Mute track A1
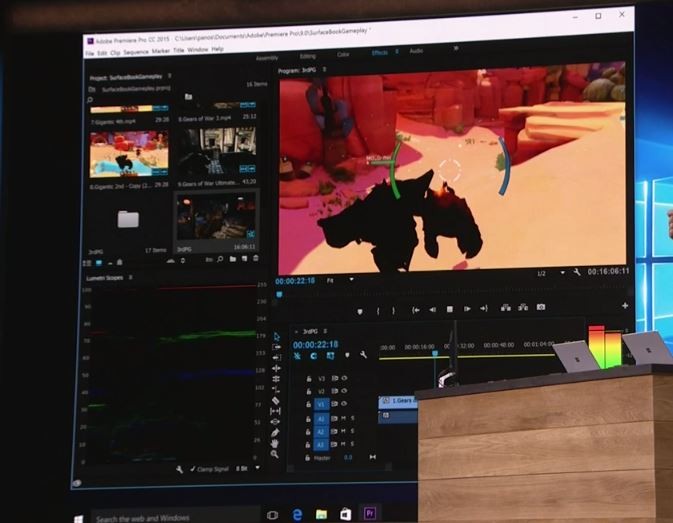The height and width of the screenshot is (523, 673). (343, 418)
